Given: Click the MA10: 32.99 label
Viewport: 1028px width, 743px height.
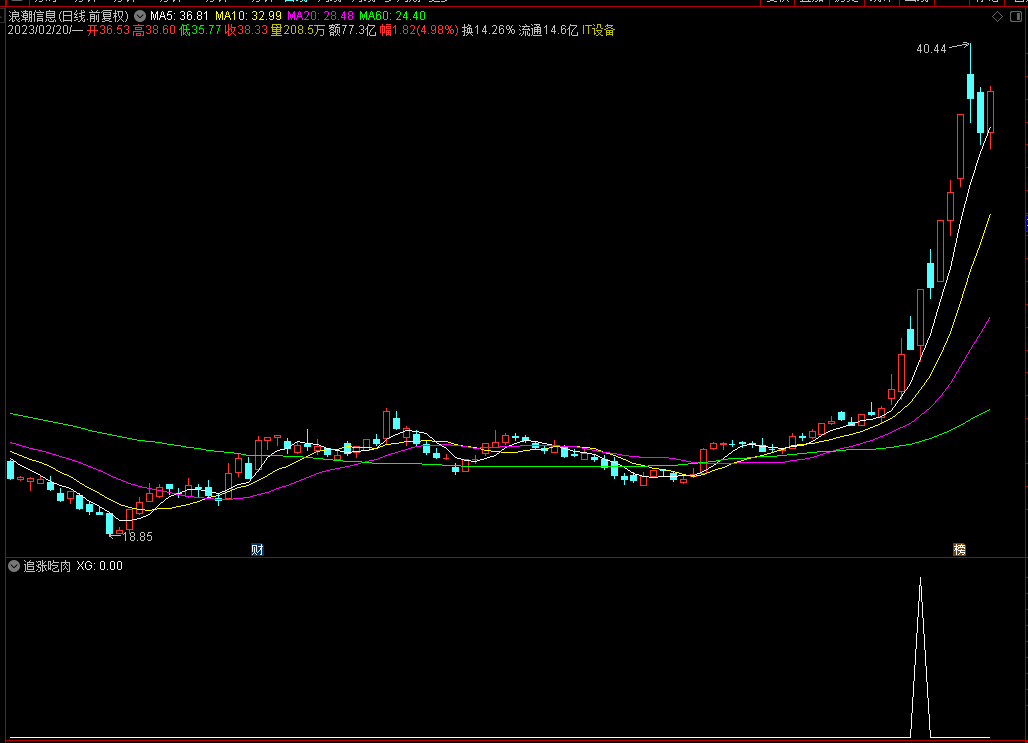Looking at the screenshot, I should point(248,16).
